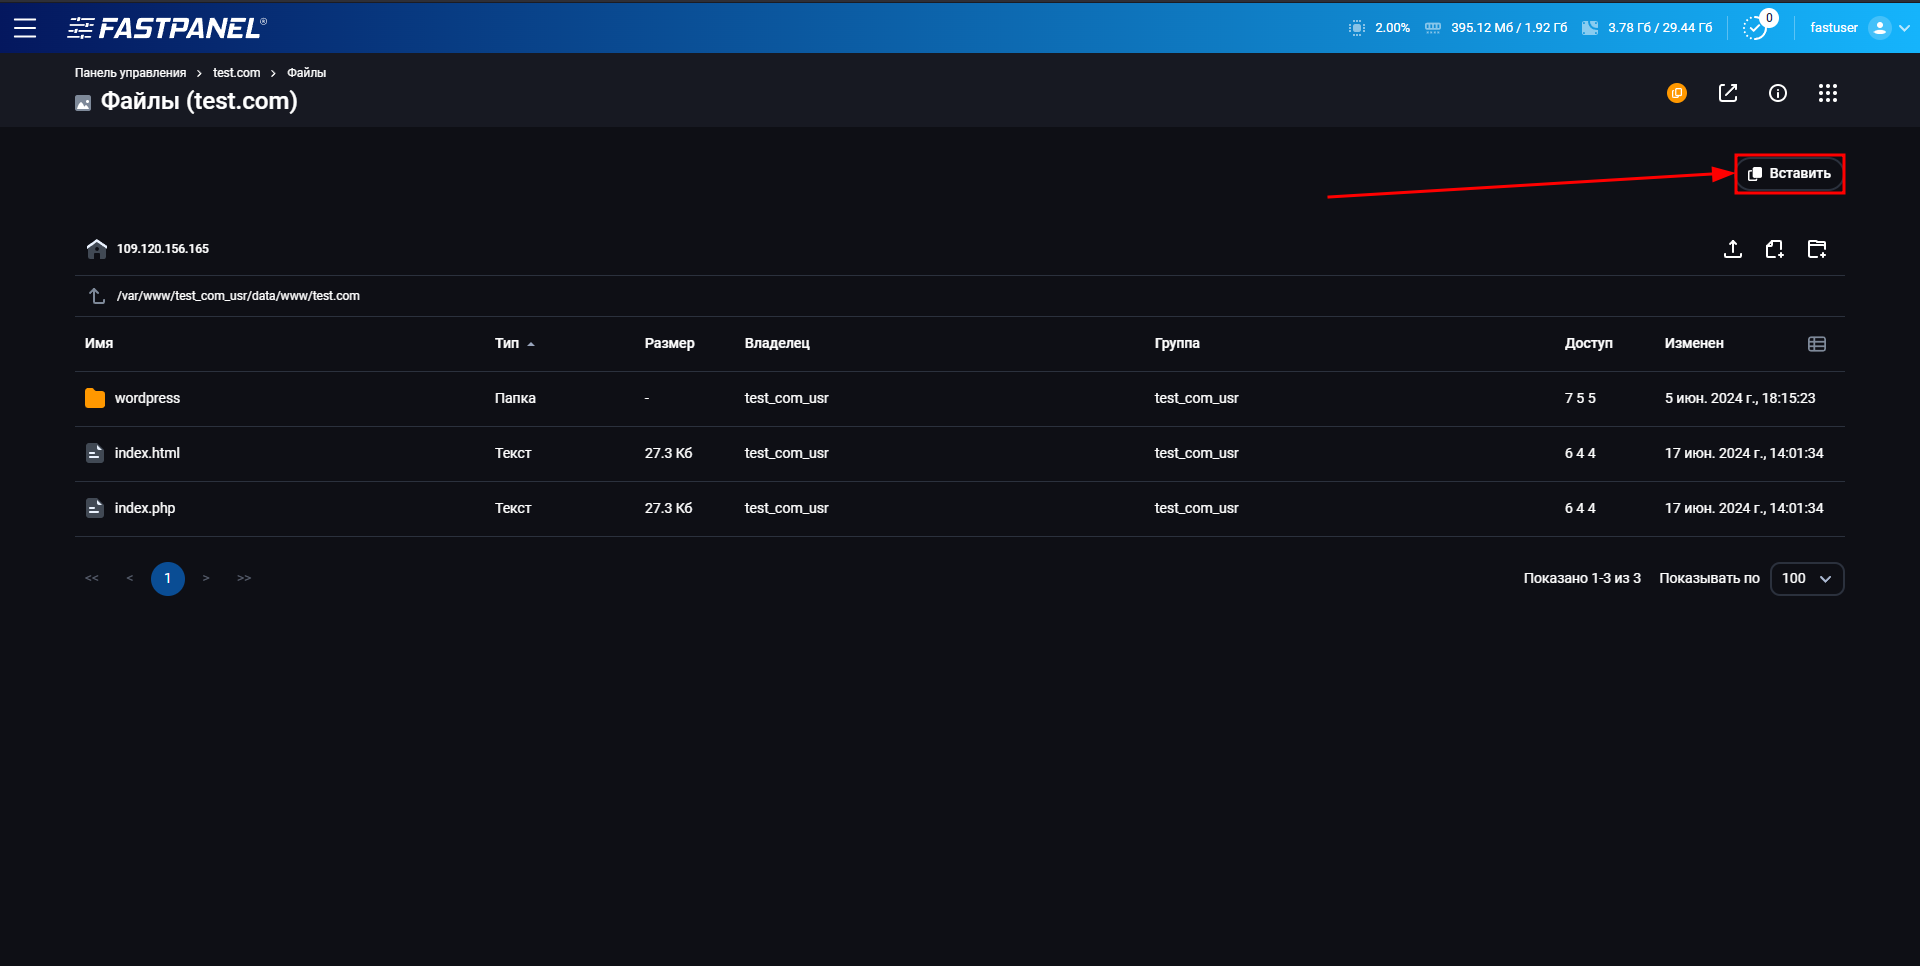The height and width of the screenshot is (966, 1920).
Task: Open the notifications task queue icon
Action: [1755, 28]
